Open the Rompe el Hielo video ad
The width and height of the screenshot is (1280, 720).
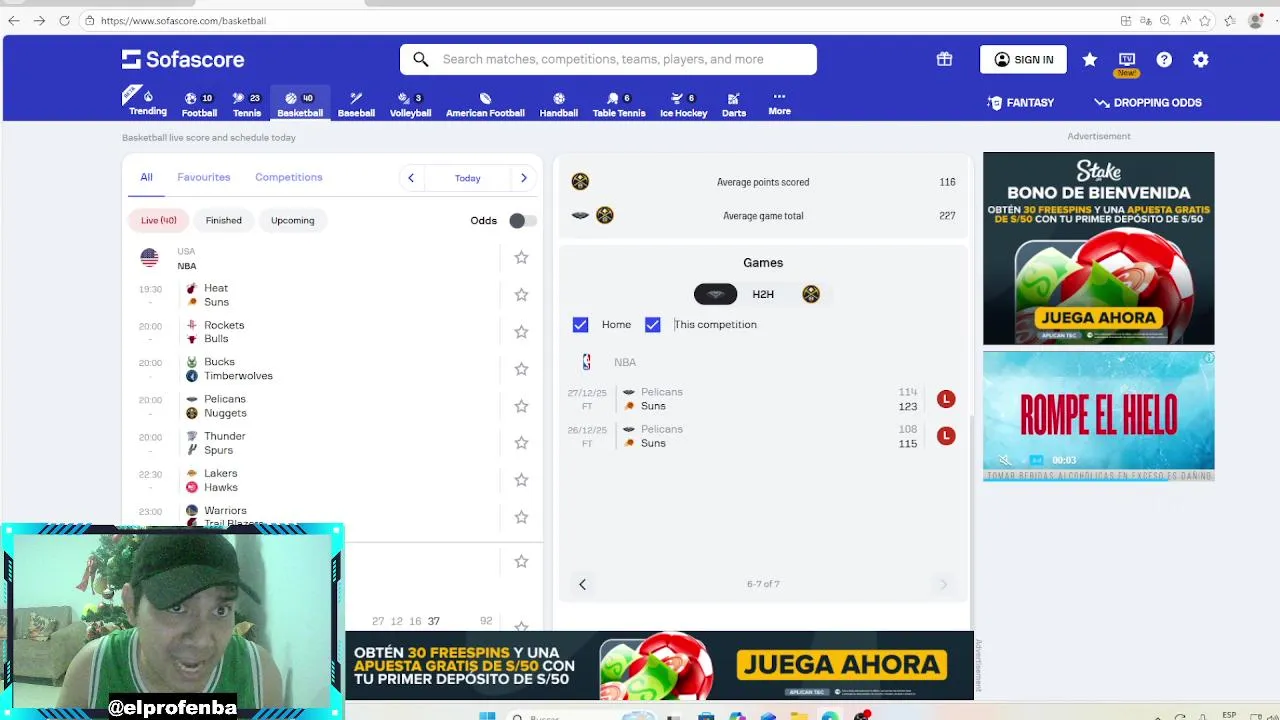point(1098,416)
